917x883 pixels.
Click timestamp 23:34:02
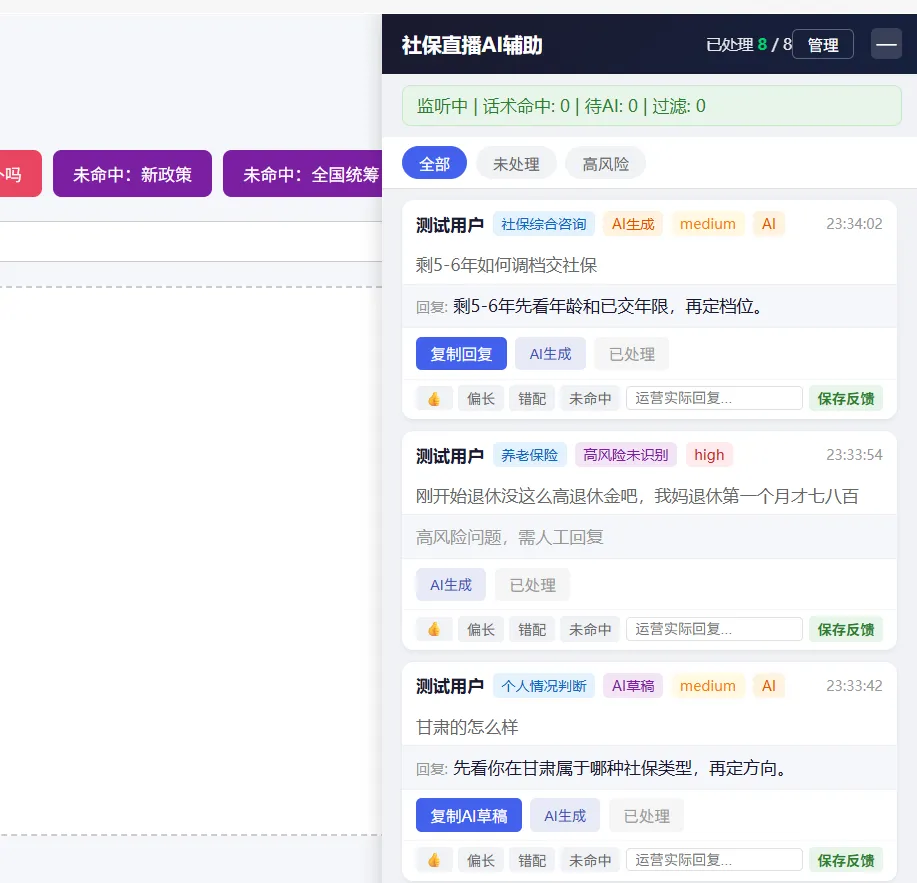click(x=854, y=224)
